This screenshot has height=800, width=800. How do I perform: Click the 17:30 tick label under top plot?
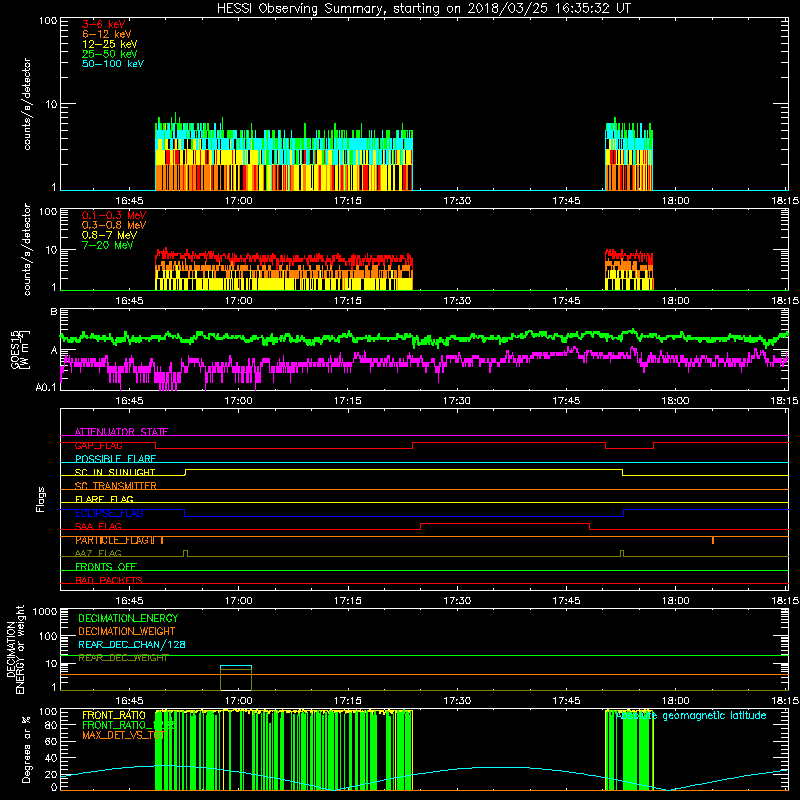(x=457, y=201)
